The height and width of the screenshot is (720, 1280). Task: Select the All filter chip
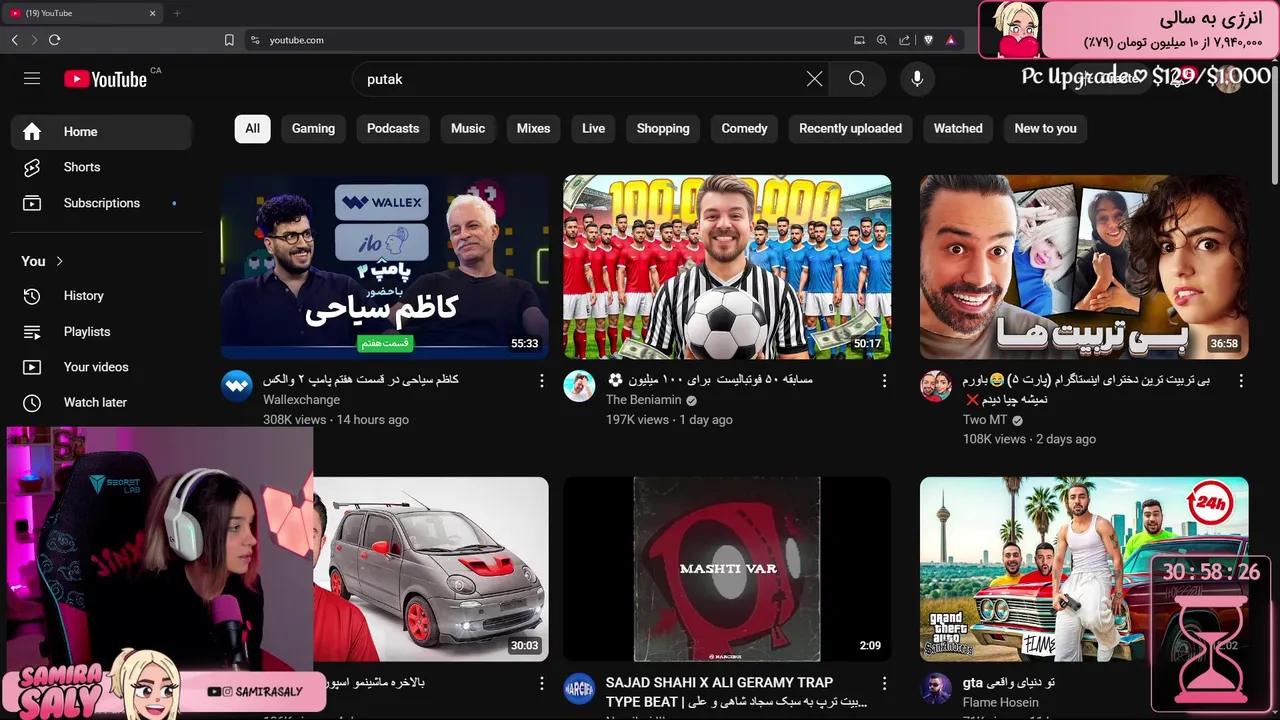(252, 128)
